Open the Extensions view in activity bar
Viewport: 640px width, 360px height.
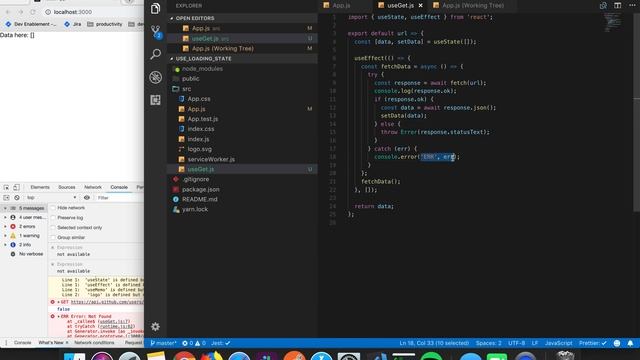pos(155,100)
